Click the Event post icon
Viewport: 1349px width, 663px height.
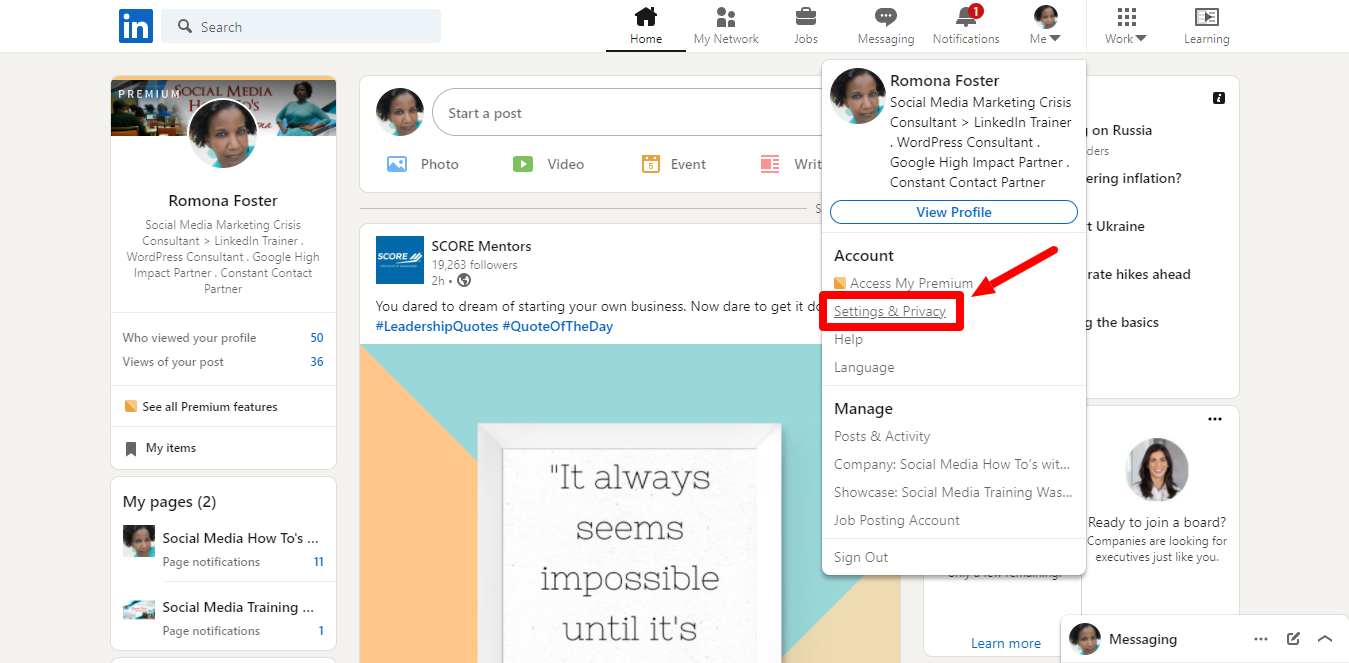point(651,164)
